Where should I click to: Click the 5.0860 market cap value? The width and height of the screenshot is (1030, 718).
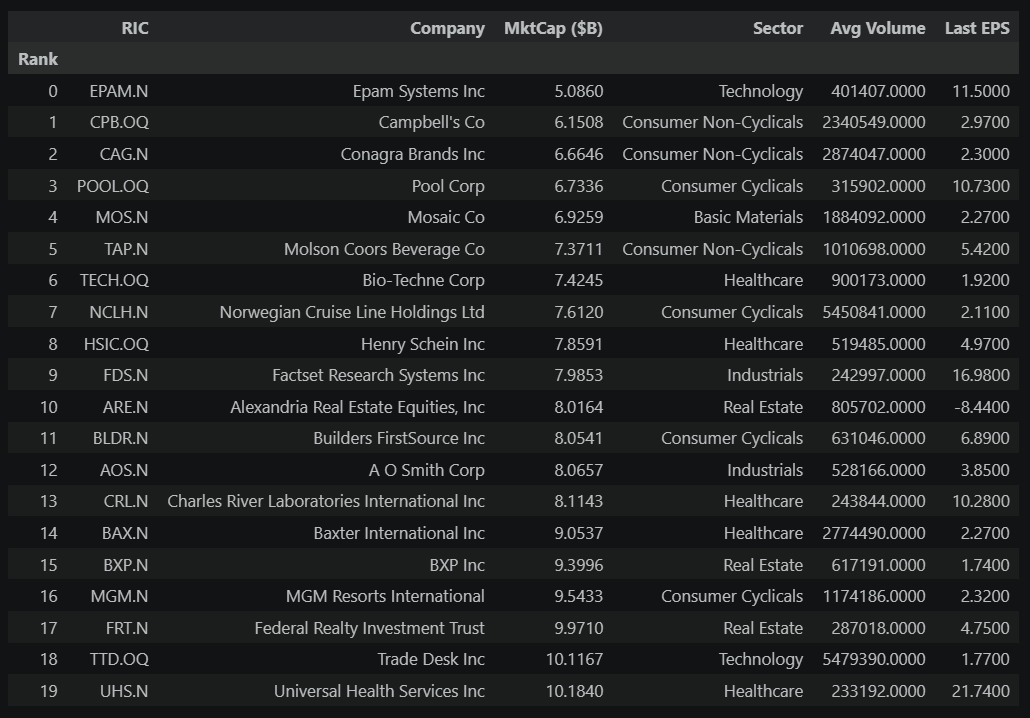[579, 91]
